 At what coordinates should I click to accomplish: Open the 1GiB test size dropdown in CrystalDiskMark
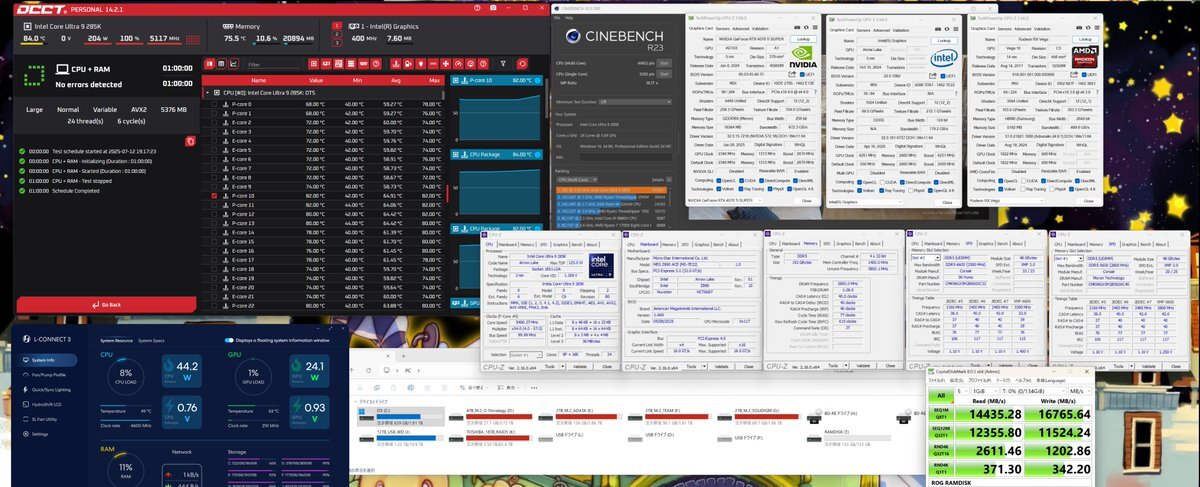[987, 390]
